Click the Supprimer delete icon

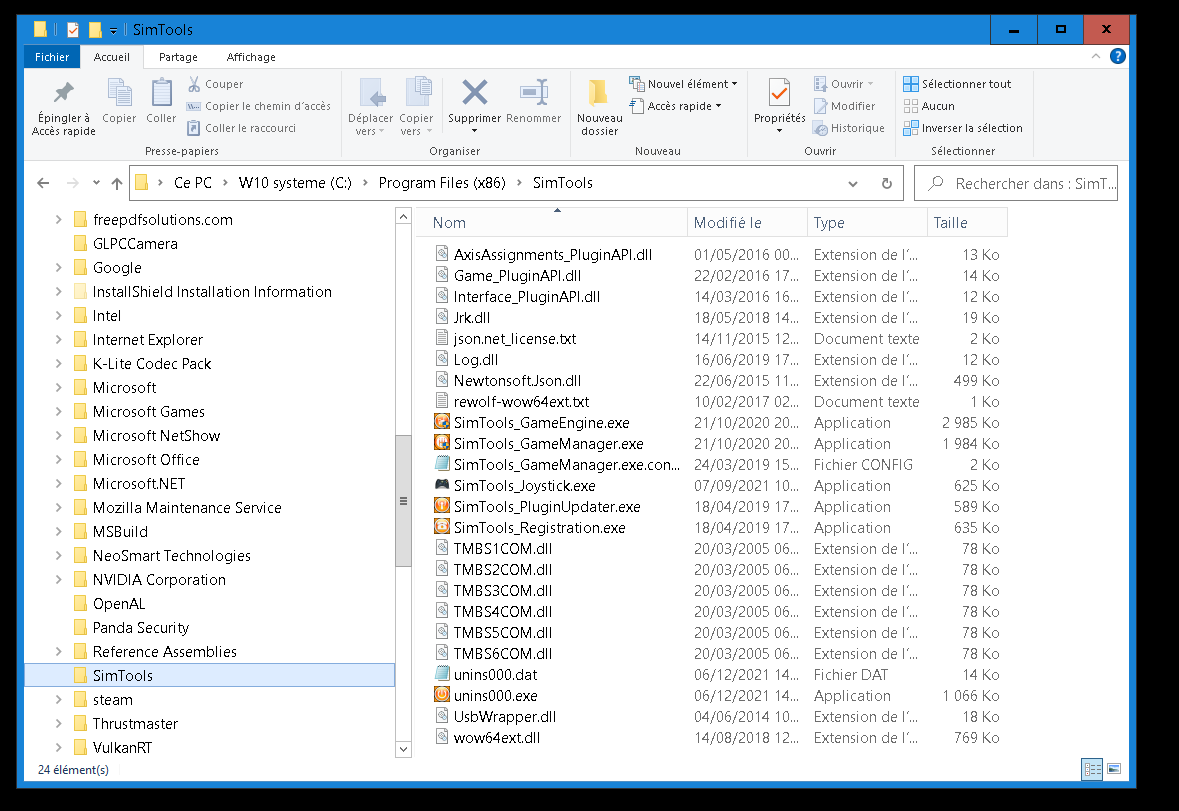[x=474, y=94]
